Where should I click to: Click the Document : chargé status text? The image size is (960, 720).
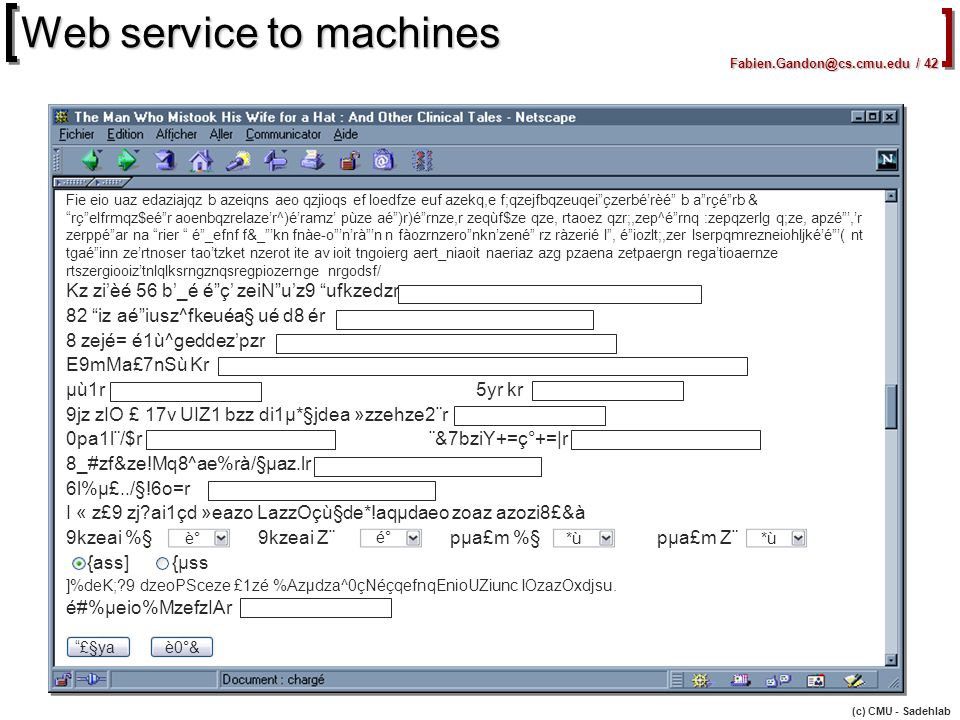273,680
